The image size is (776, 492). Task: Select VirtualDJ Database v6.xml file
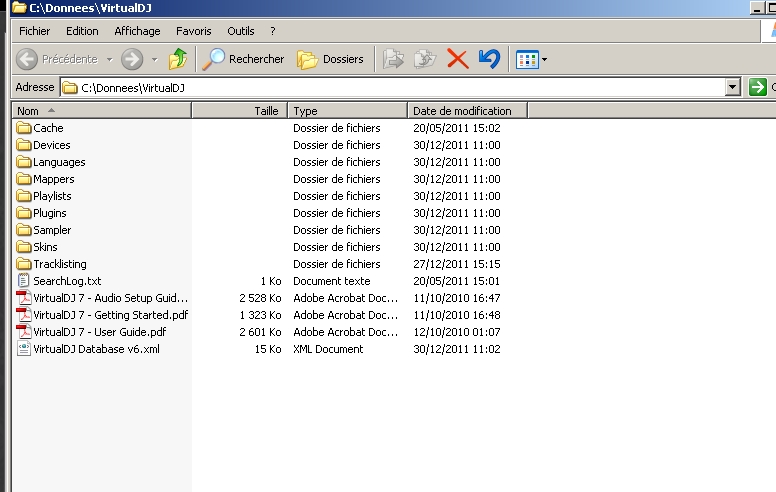click(96, 349)
